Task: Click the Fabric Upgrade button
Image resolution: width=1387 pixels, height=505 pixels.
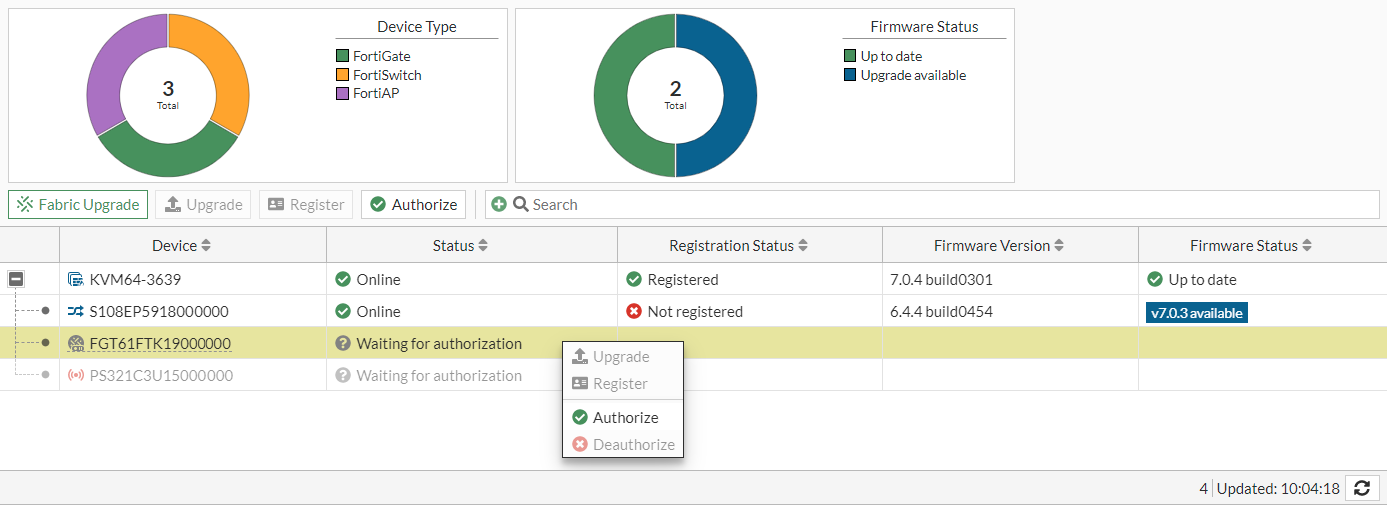Action: coord(78,204)
